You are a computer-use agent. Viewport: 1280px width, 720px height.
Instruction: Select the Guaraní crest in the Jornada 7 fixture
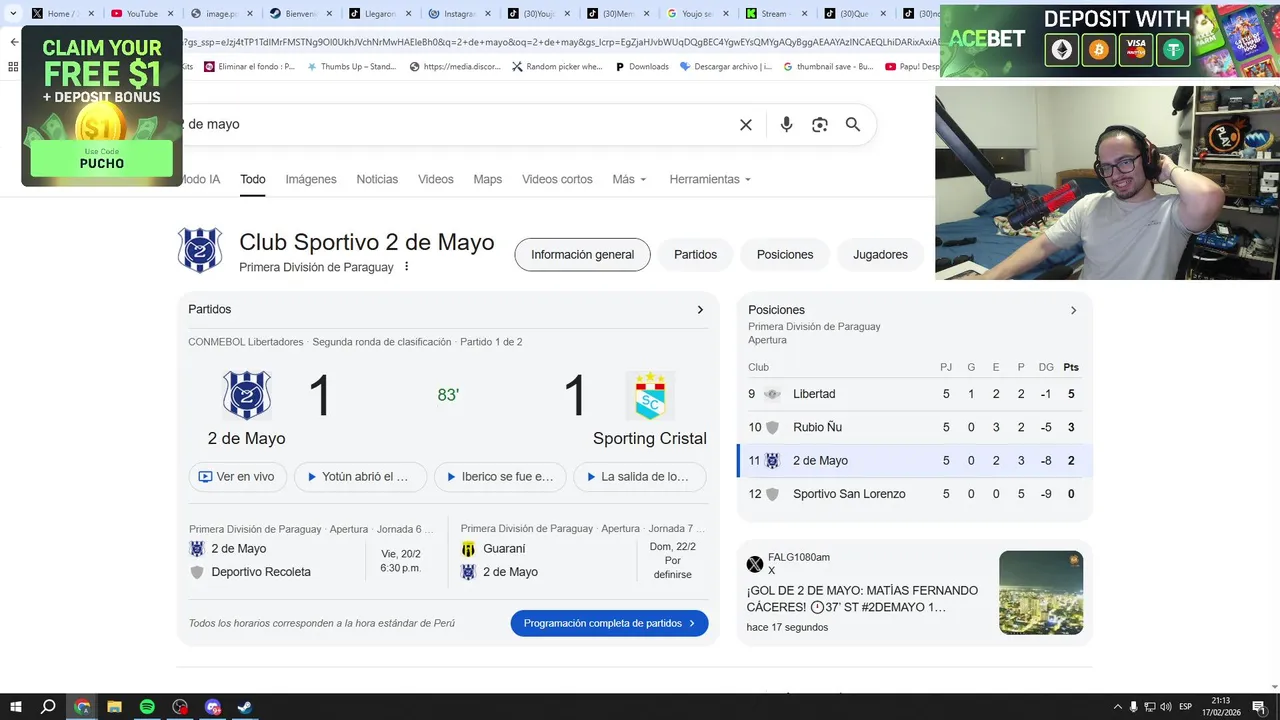coord(468,549)
